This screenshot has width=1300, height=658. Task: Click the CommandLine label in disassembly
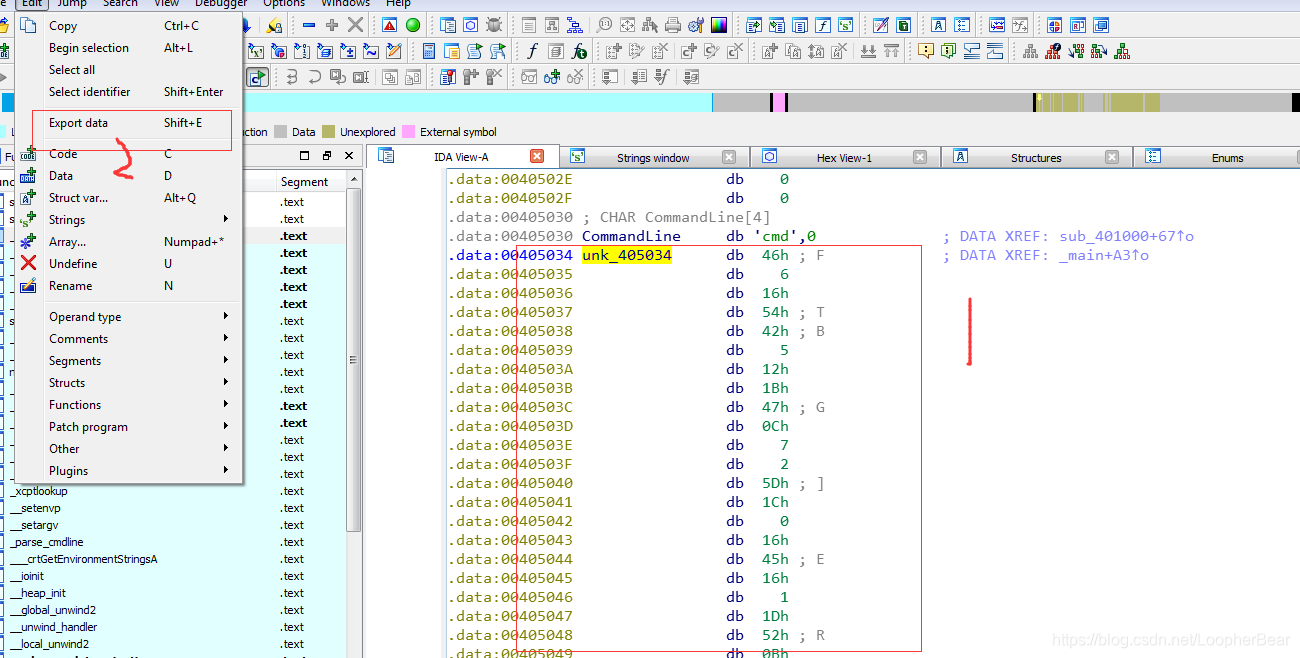(x=631, y=236)
